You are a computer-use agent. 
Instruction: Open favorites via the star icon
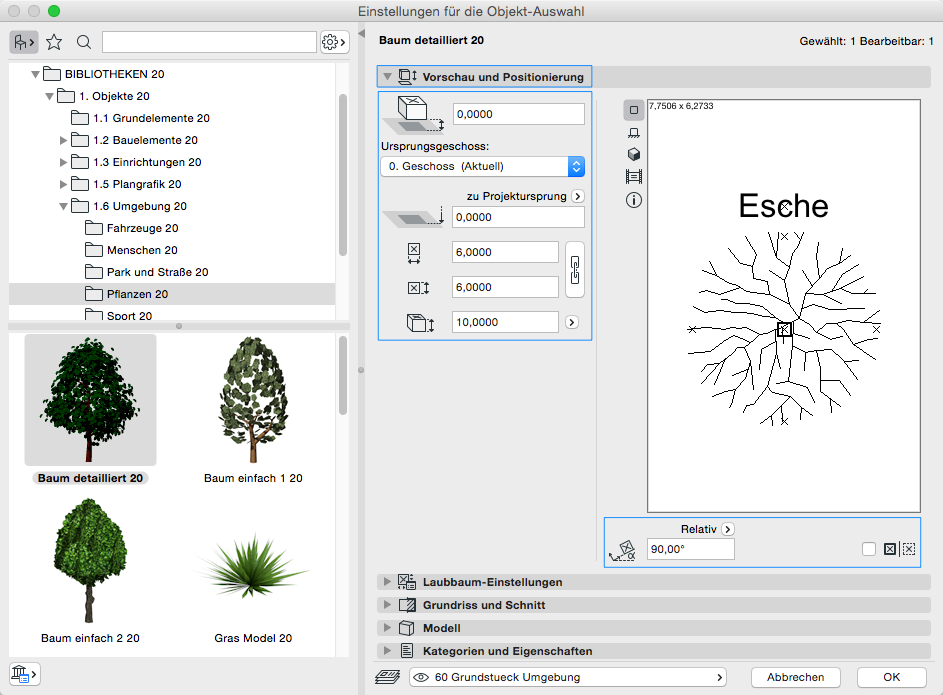[54, 42]
